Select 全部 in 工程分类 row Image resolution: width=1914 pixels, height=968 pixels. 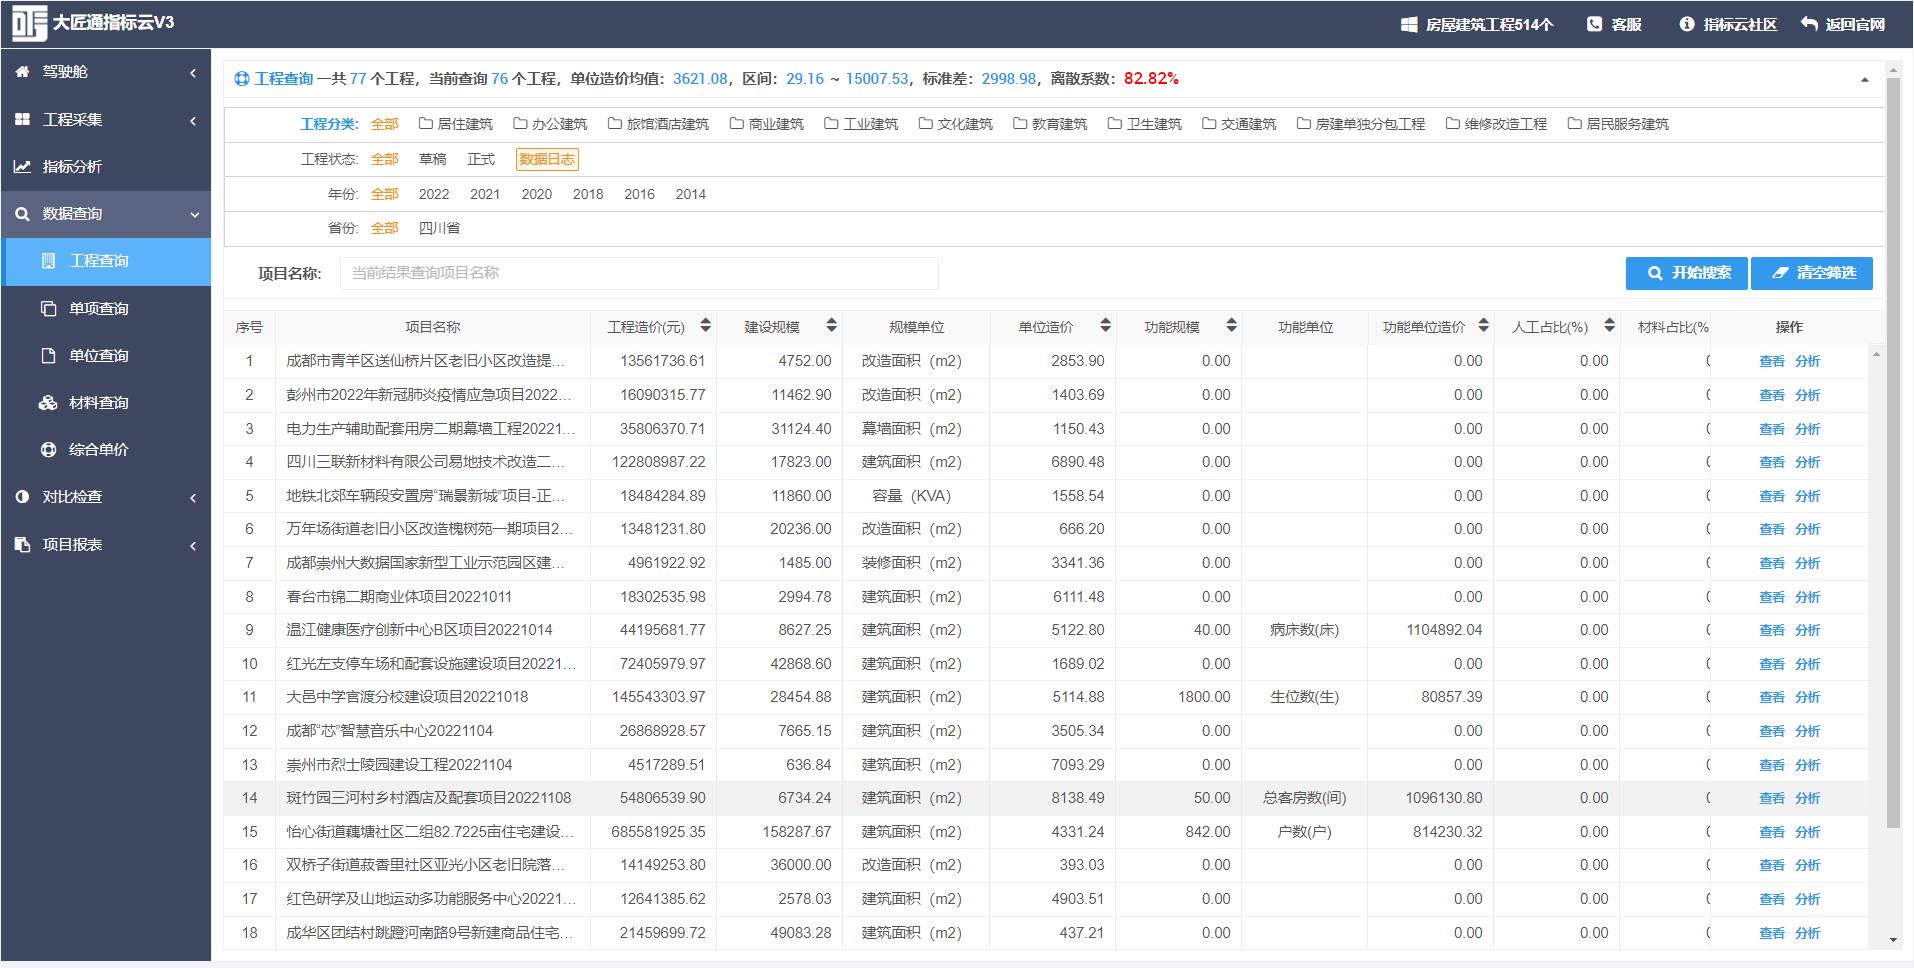[x=385, y=124]
